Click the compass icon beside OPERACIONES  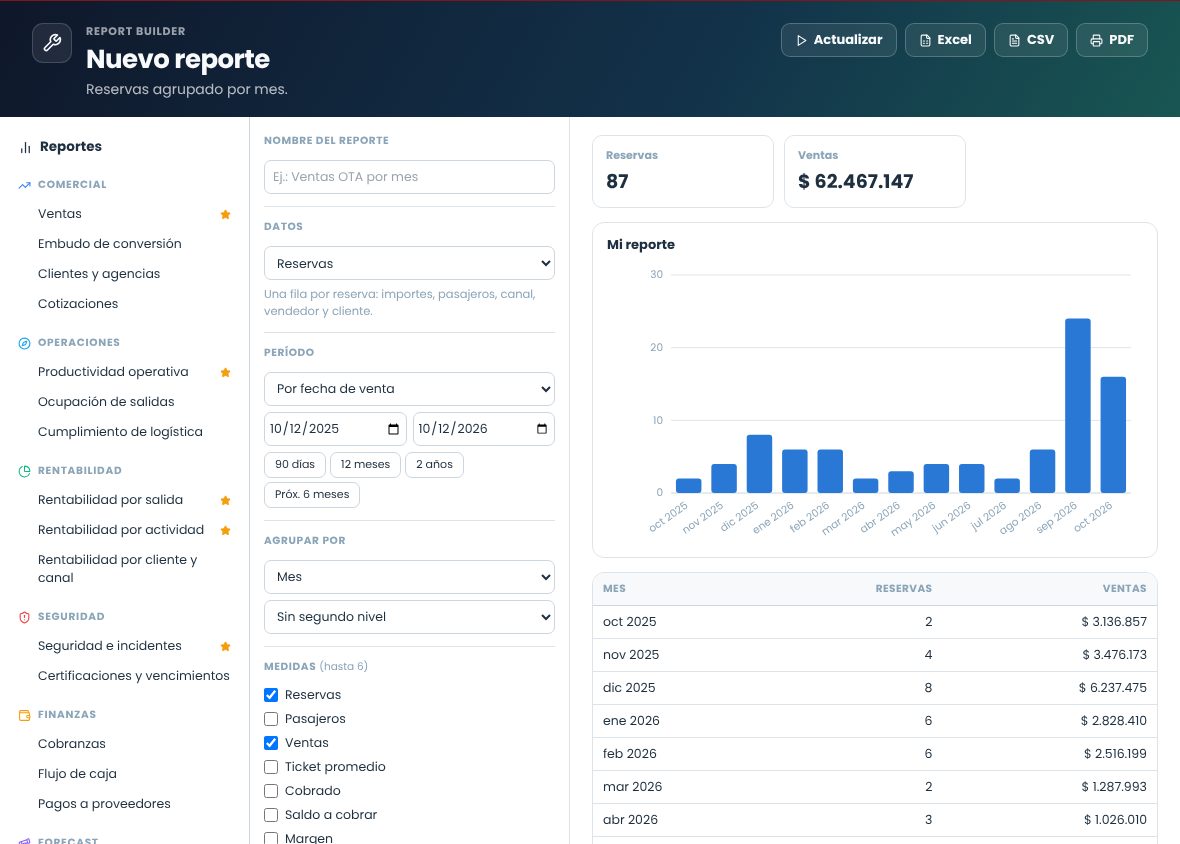pyautogui.click(x=25, y=343)
